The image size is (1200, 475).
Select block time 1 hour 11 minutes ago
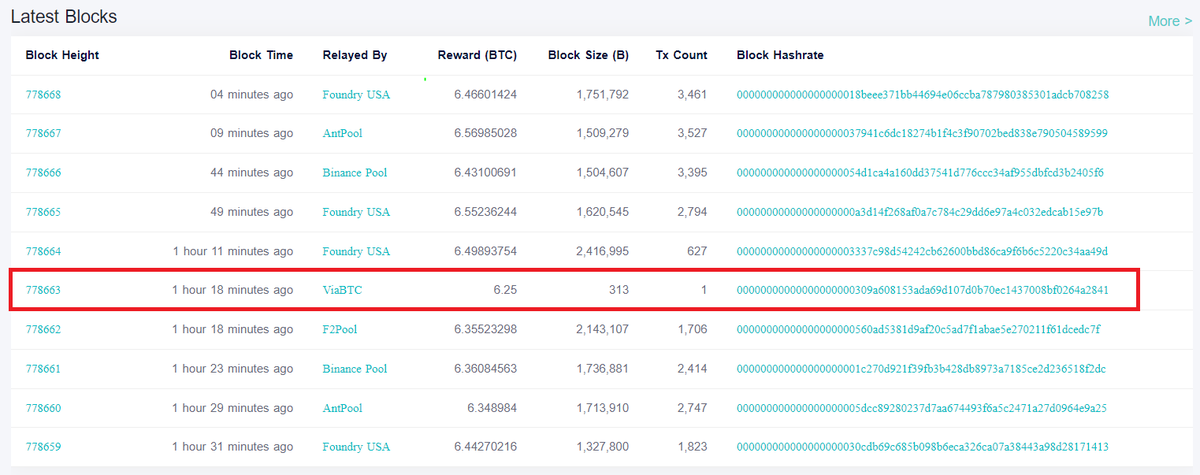233,251
